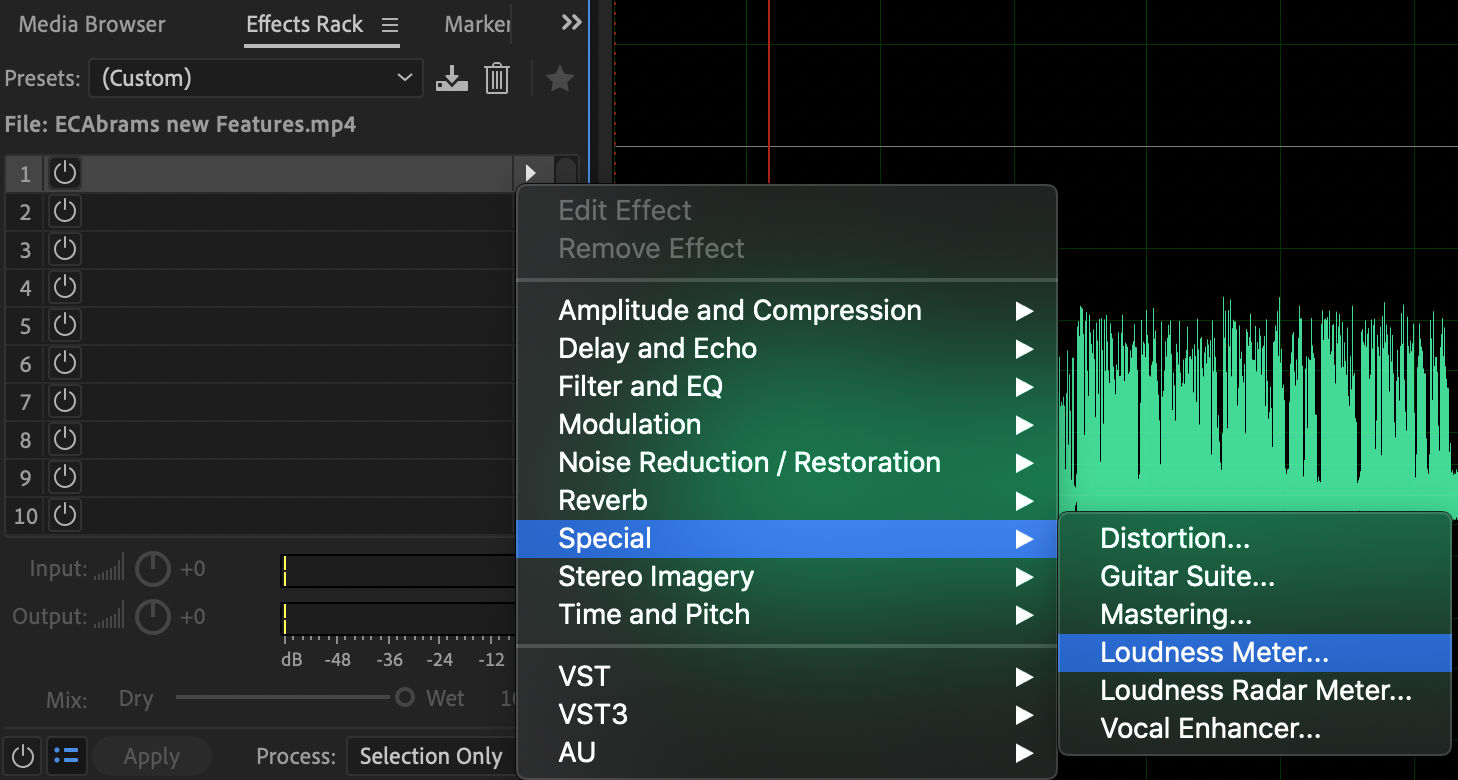
Task: Toggle power for effect slot 1
Action: click(x=65, y=173)
